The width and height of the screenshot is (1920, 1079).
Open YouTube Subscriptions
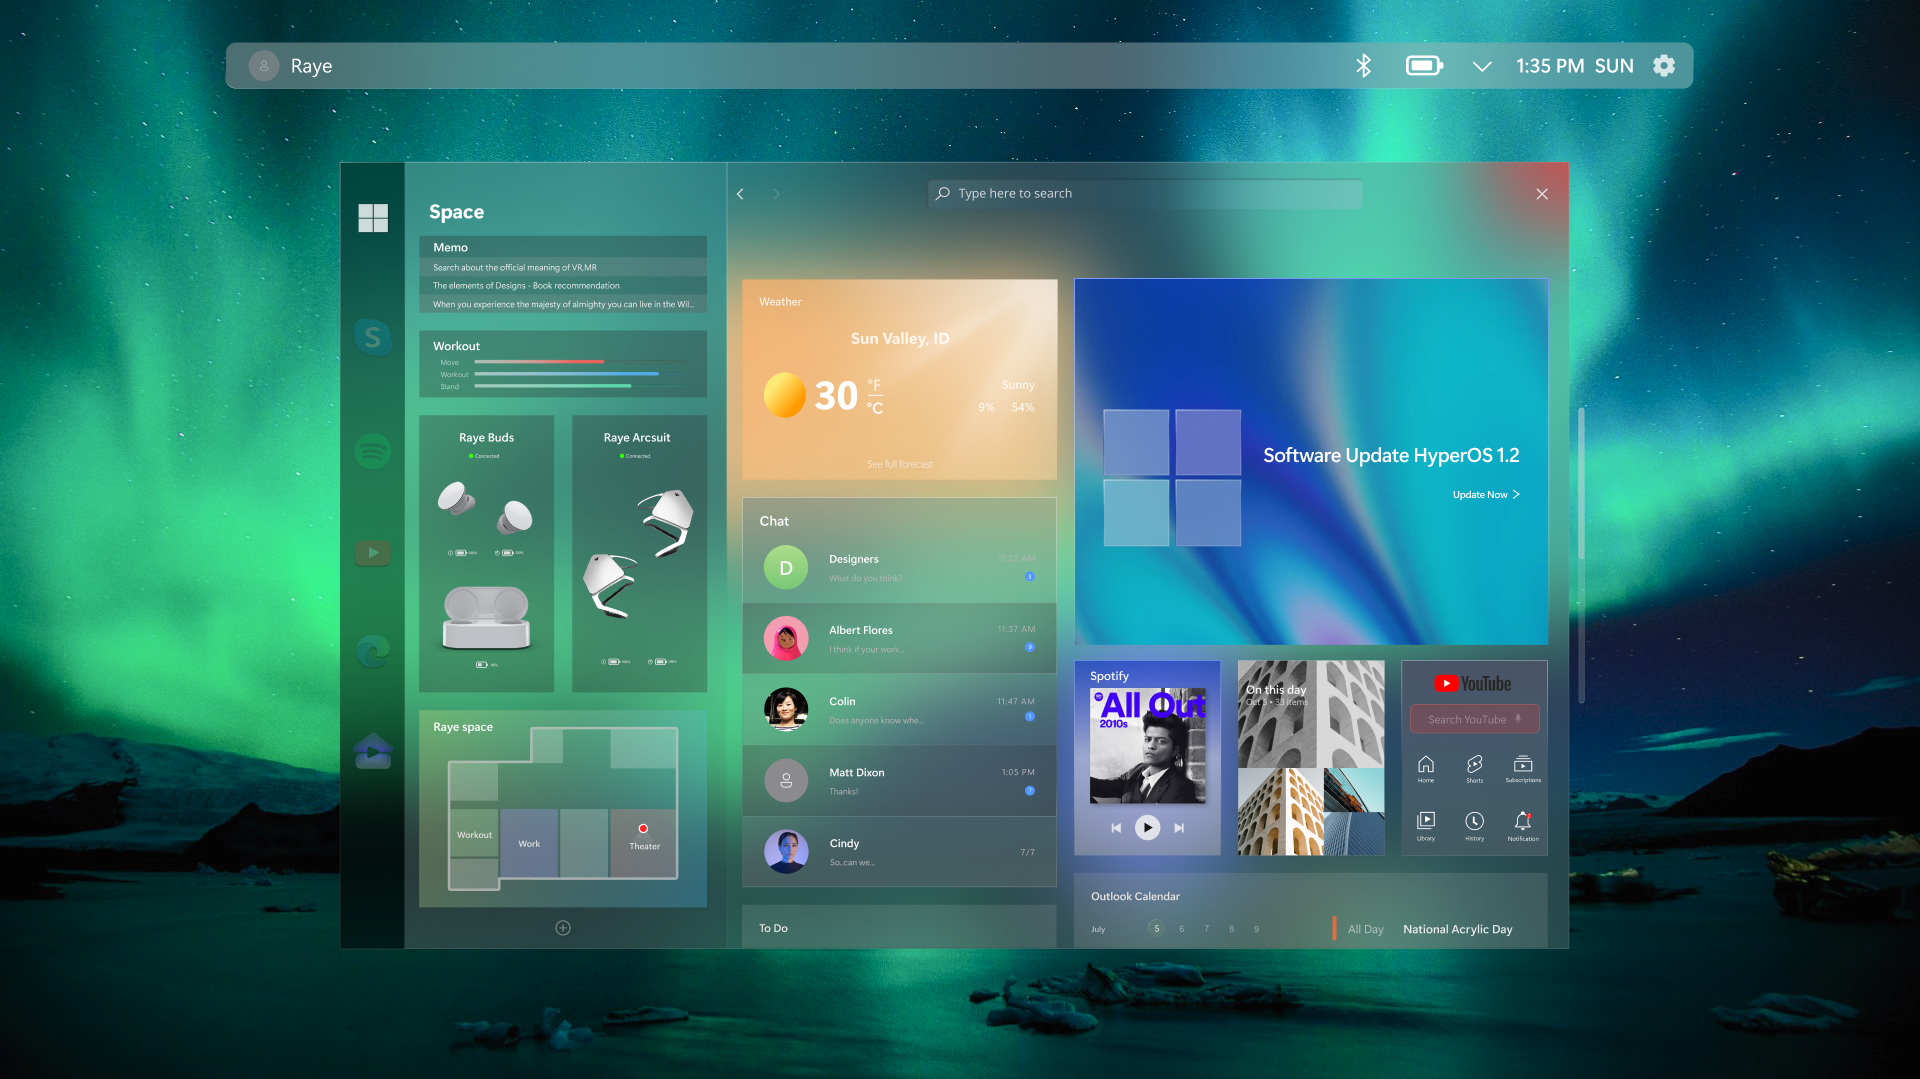click(1523, 767)
